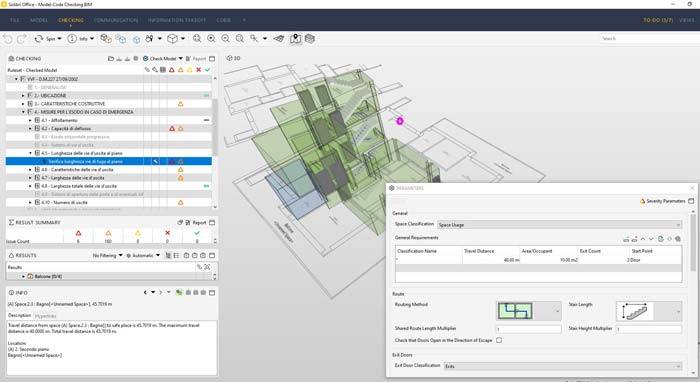Screen dimensions: 700x382
Task: Click the Undo arrow in the toolbar
Action: click(8, 39)
